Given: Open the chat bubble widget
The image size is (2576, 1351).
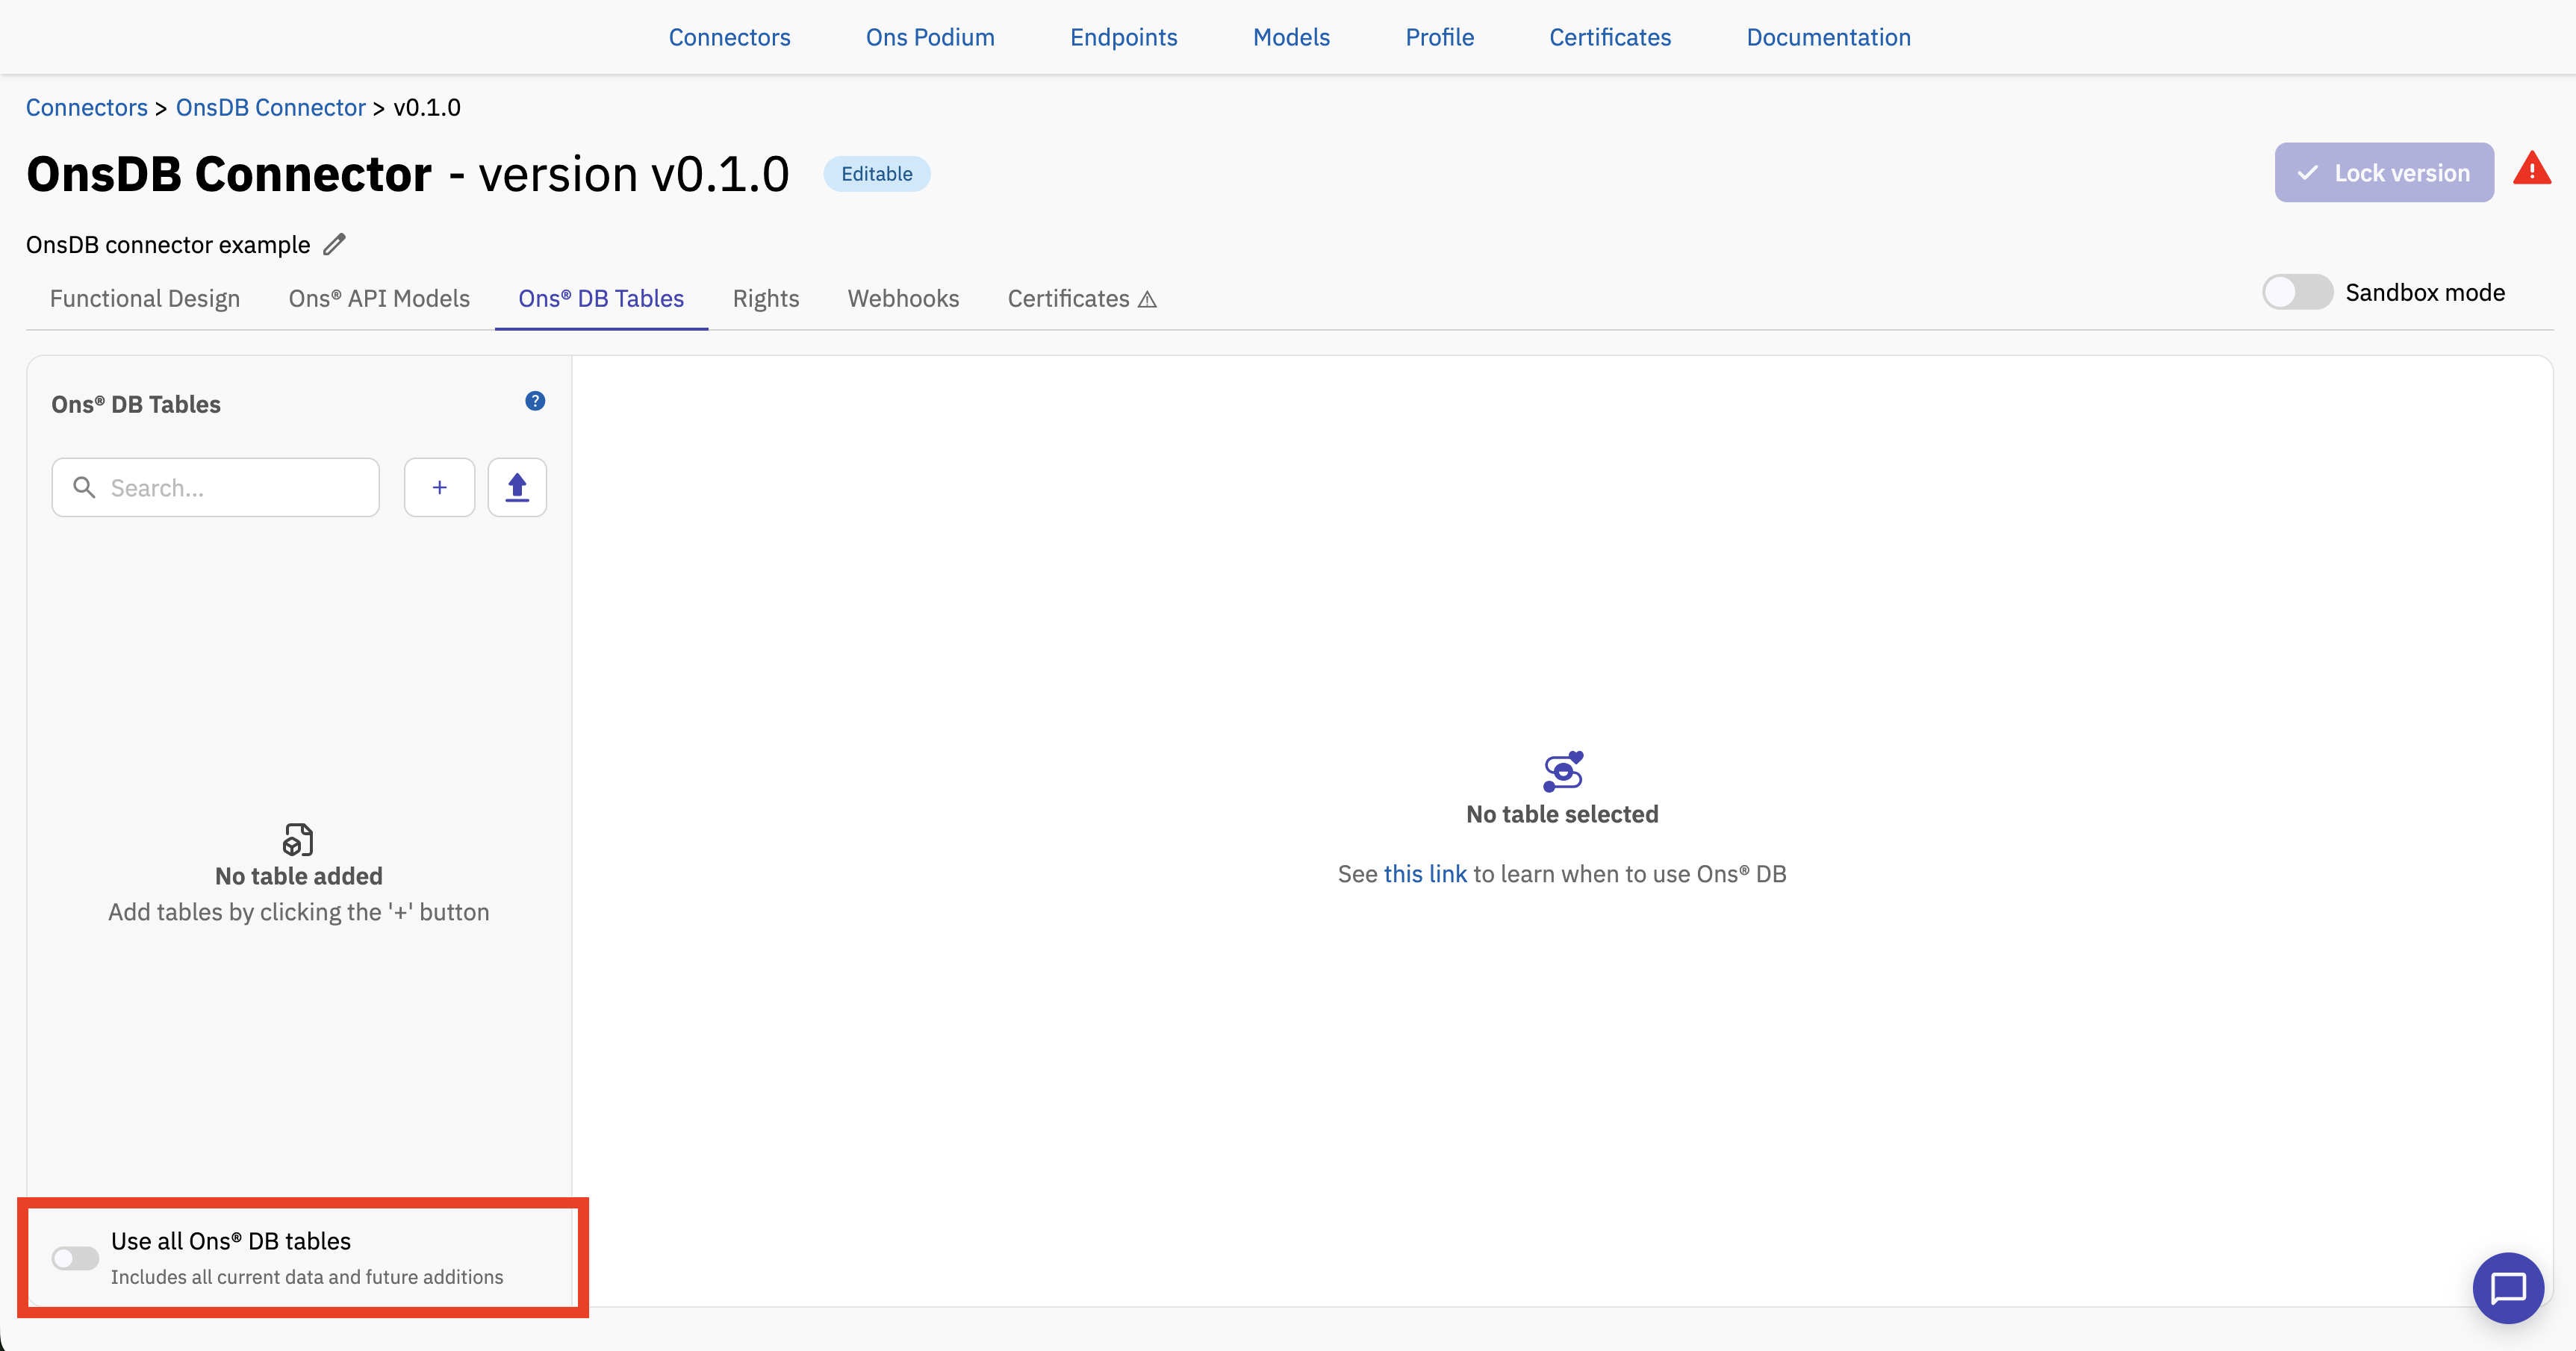Looking at the screenshot, I should (x=2508, y=1288).
